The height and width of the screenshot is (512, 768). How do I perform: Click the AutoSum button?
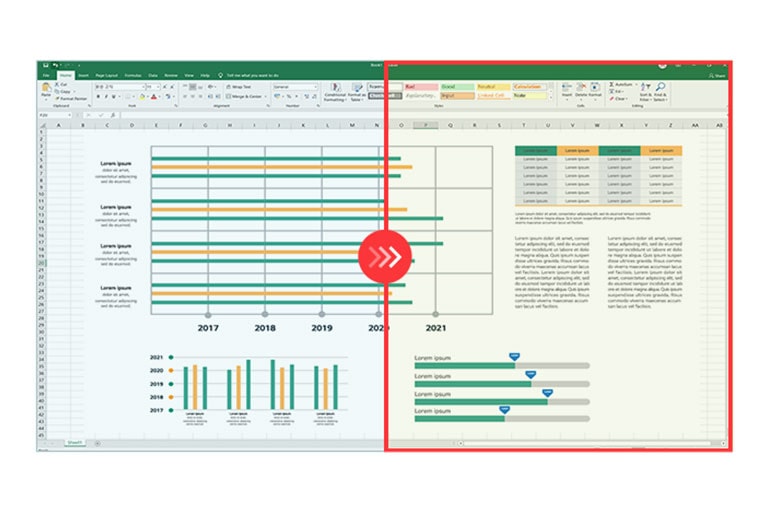[621, 85]
